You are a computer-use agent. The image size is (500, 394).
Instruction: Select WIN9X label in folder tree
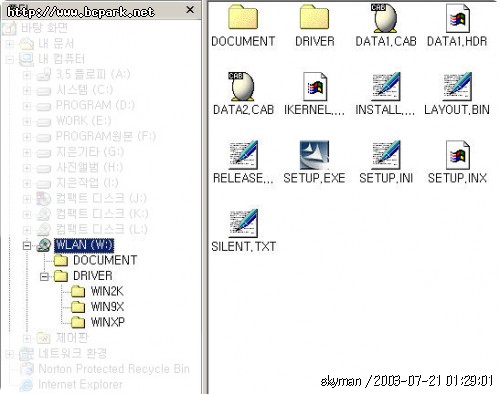pyautogui.click(x=107, y=307)
